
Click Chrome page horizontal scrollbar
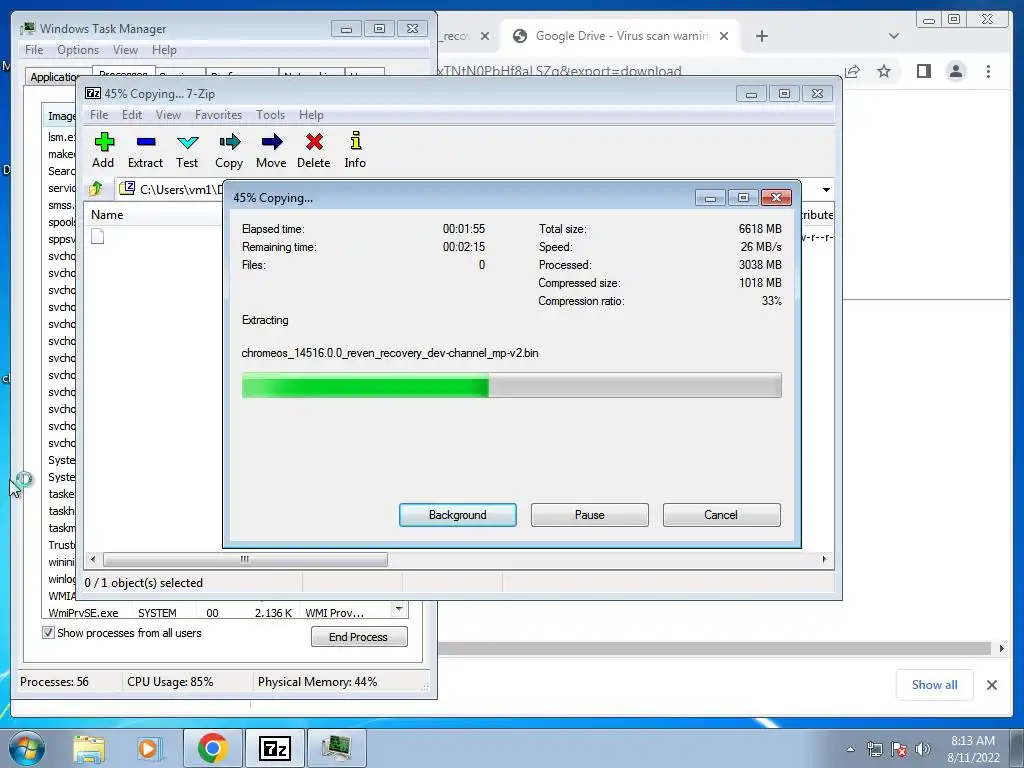point(714,648)
